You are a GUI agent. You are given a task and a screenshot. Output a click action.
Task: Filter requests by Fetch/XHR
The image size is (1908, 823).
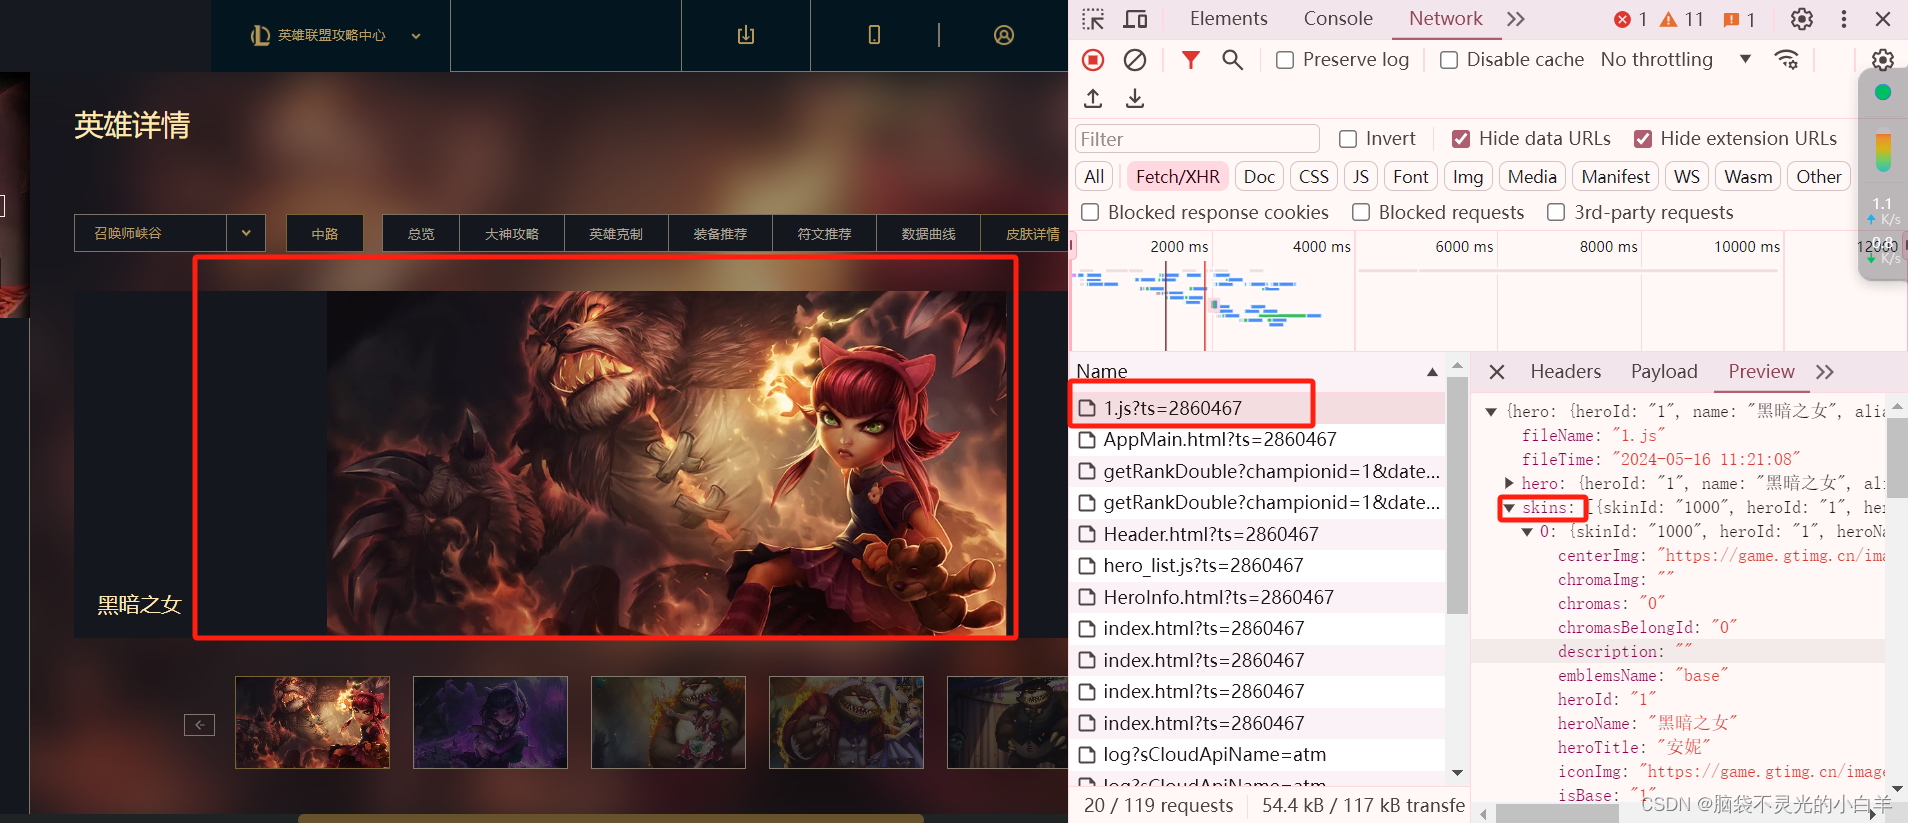click(1177, 177)
